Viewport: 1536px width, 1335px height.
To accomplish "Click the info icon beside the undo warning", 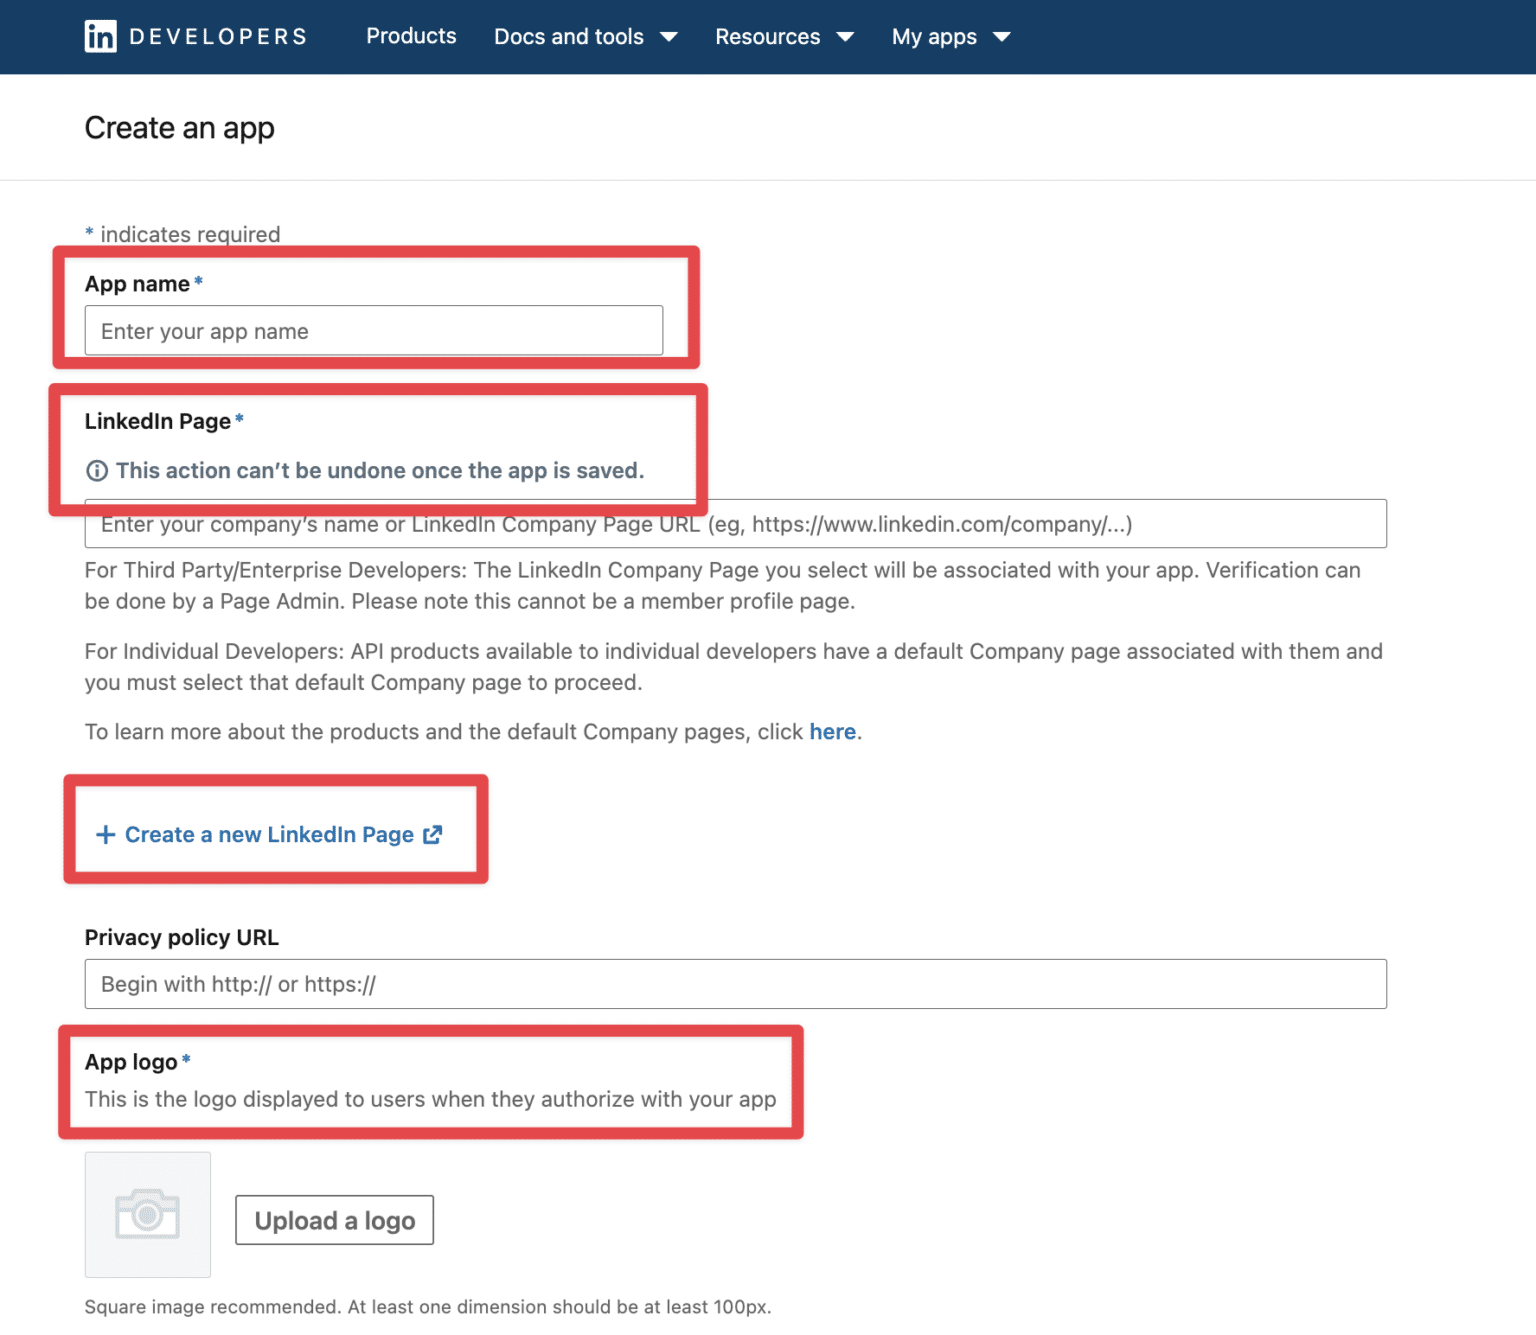I will coord(96,470).
